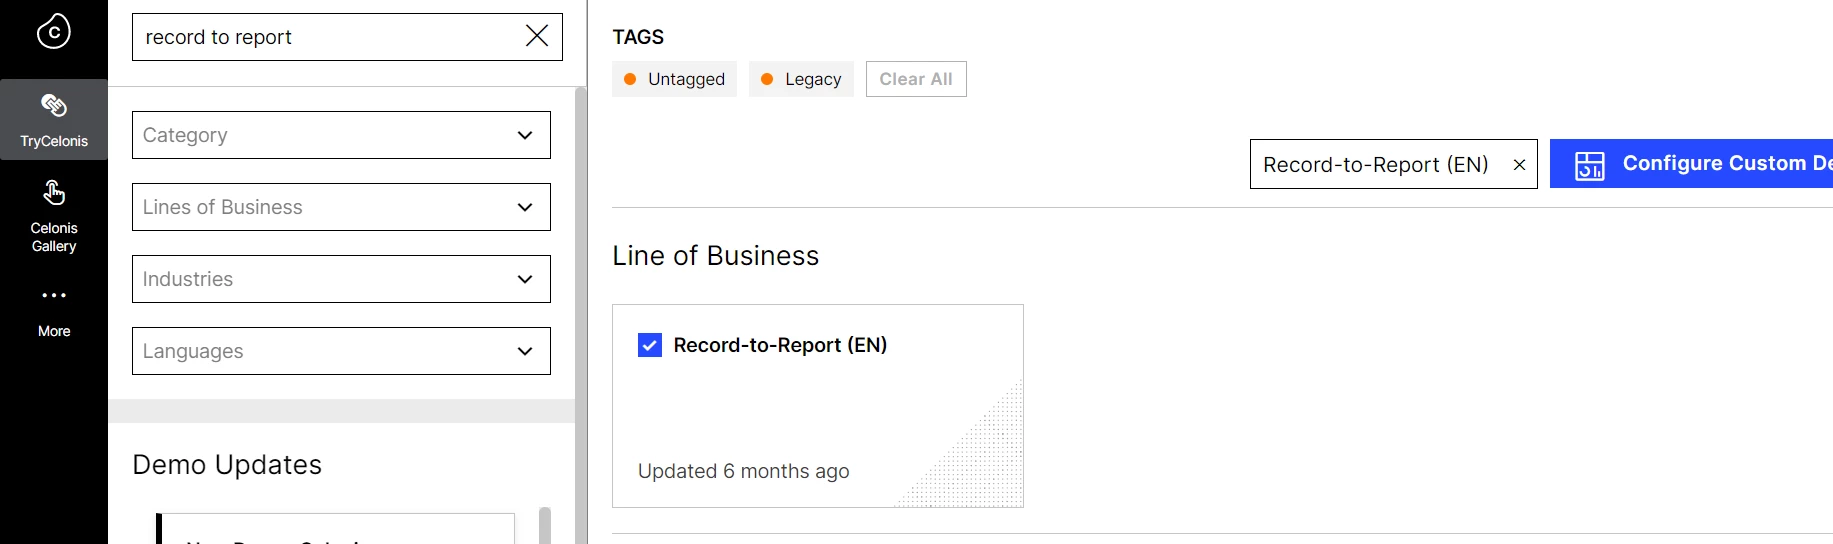Select the Record-to-Report (EN) card
Screen dimensions: 1833x544
(x=817, y=420)
